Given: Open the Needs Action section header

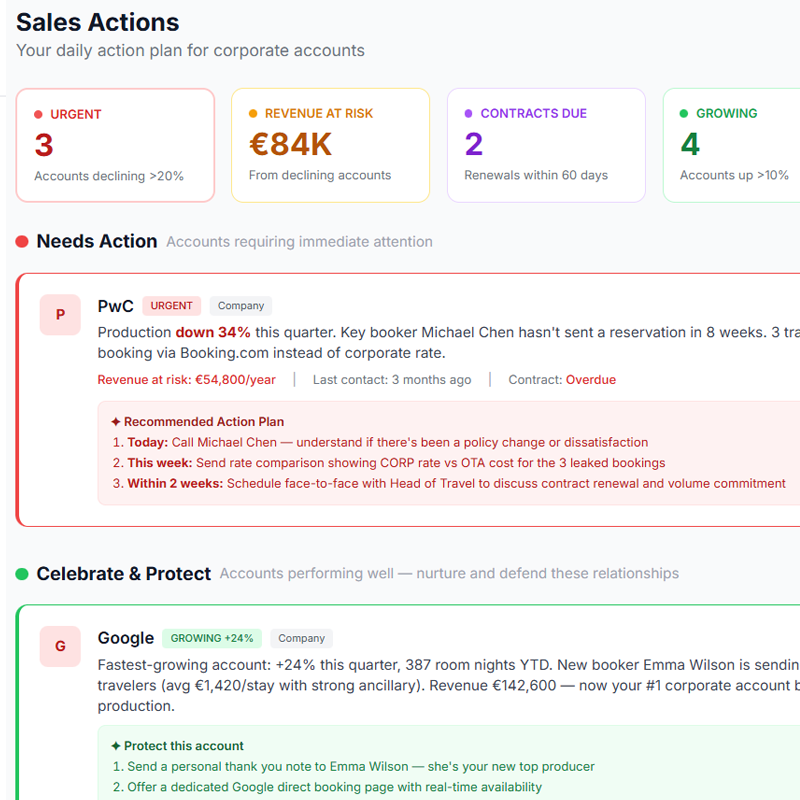Looking at the screenshot, I should tap(97, 240).
